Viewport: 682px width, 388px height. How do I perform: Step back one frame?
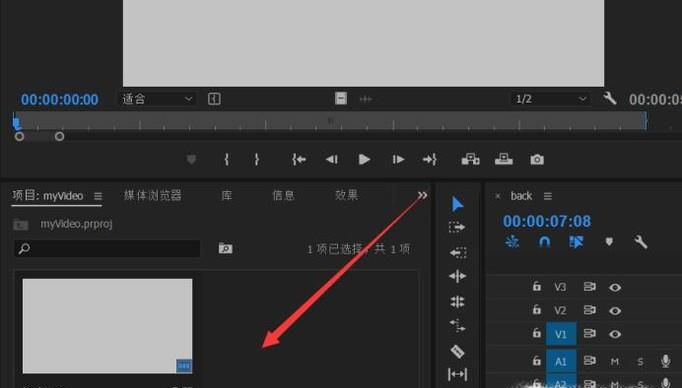pos(332,160)
